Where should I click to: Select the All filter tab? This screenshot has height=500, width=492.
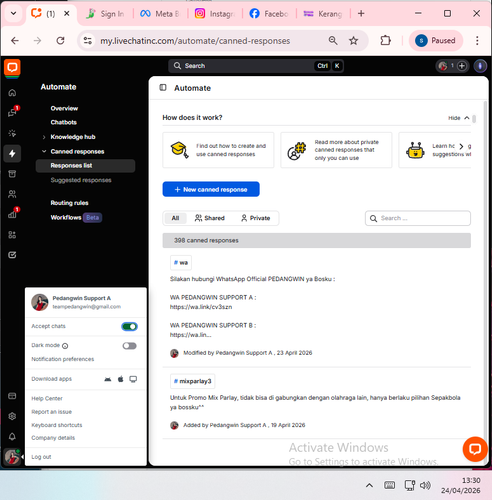[175, 218]
